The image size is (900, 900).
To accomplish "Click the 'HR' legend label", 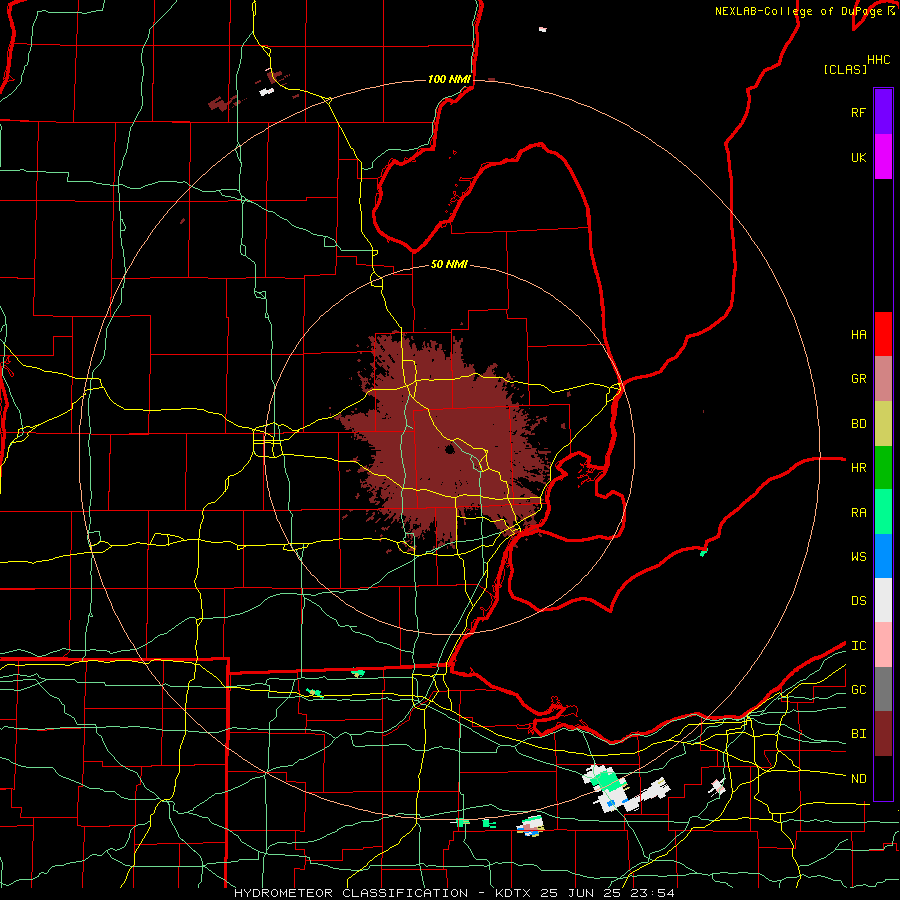I will pos(858,468).
